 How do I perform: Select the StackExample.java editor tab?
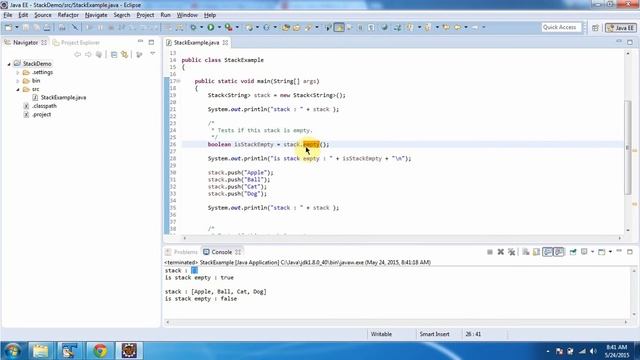pos(196,42)
